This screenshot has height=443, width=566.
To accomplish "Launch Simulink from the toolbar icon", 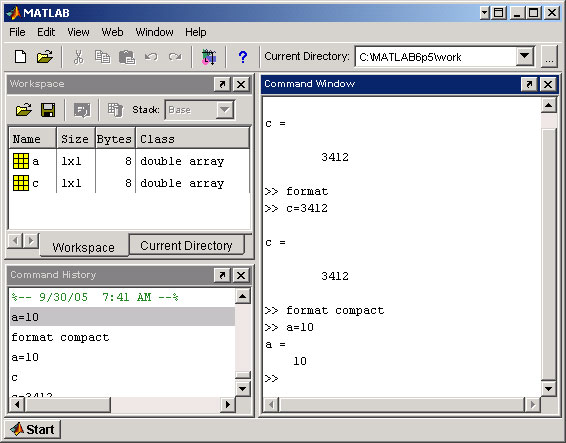I will click(x=209, y=57).
